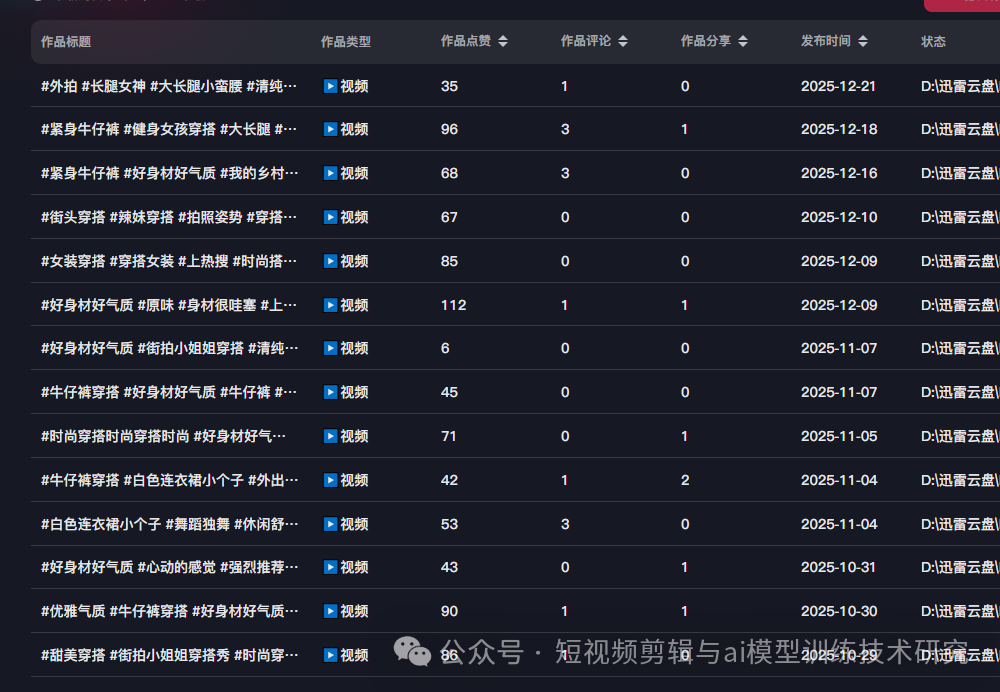
Task: Click publish date 2025-10-30
Action: click(x=839, y=611)
